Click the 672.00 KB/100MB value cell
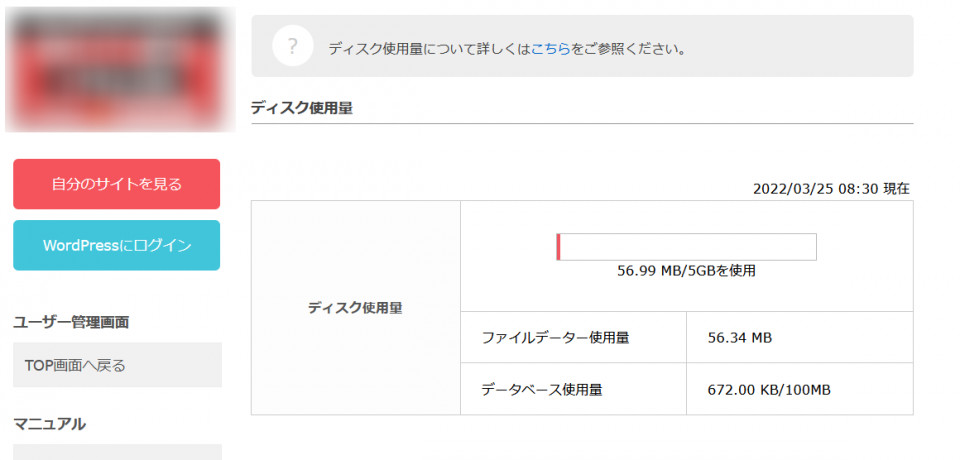Viewport: 960px width, 460px height. coord(800,389)
